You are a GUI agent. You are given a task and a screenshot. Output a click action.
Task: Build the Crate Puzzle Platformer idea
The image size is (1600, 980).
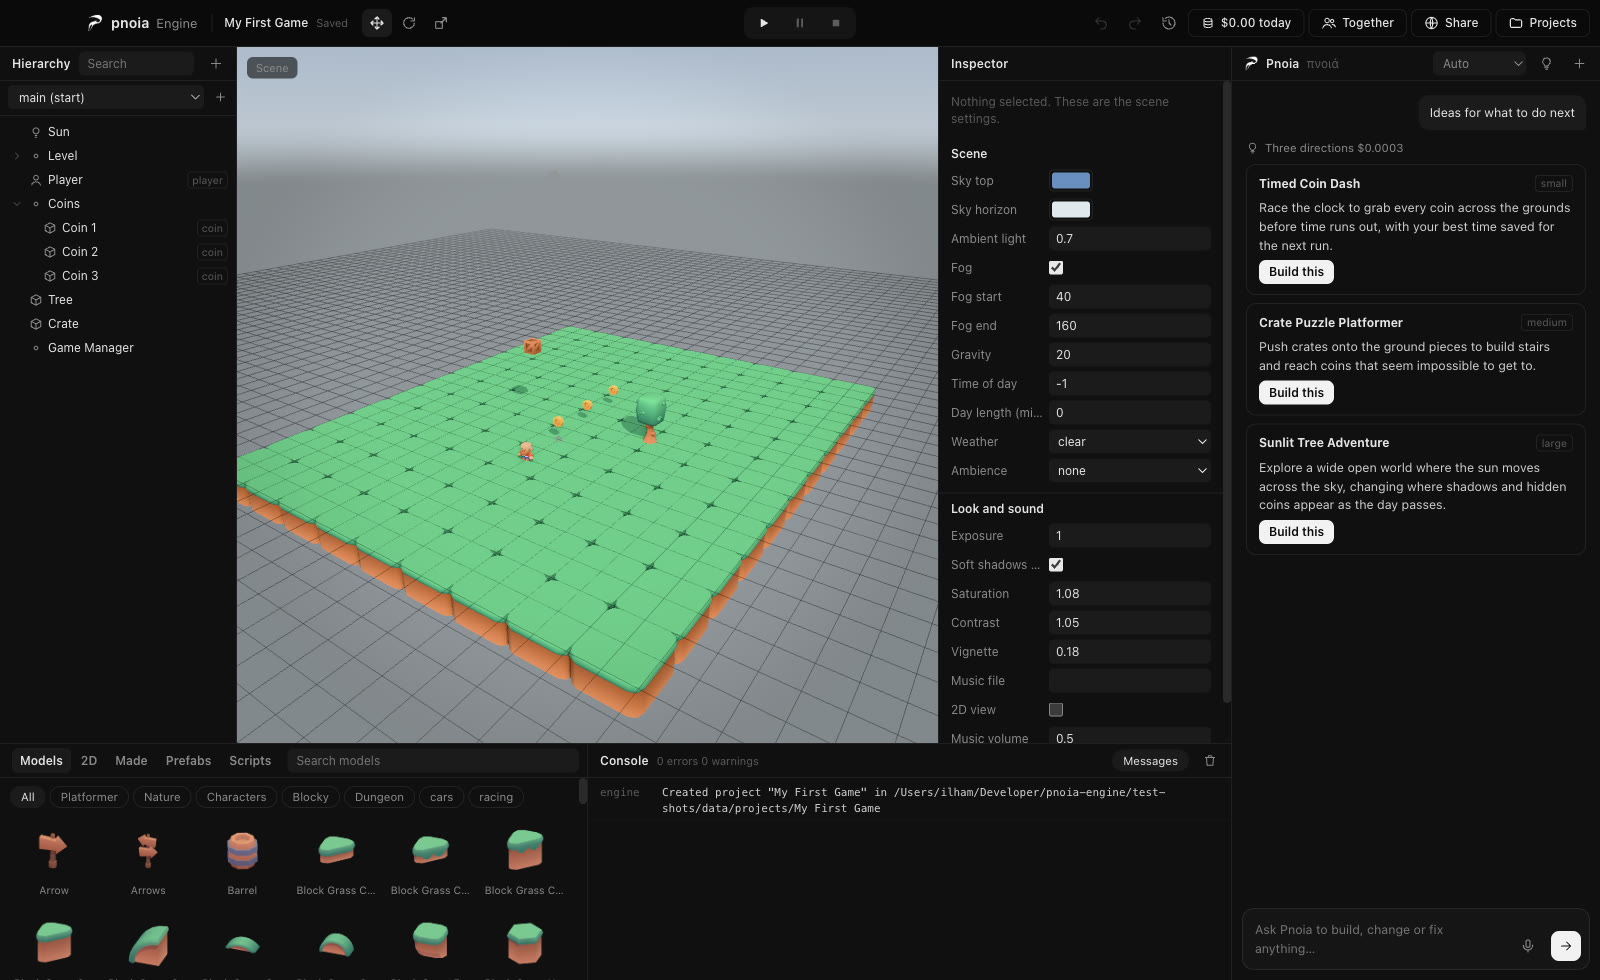click(x=1296, y=393)
